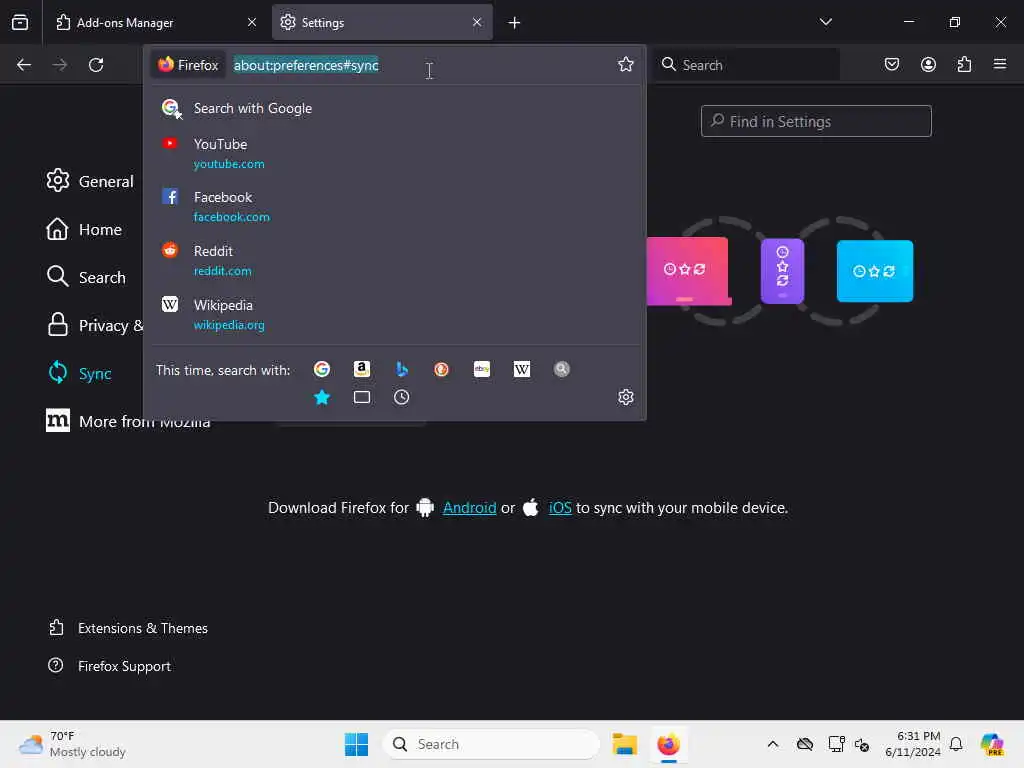Go back with the back arrow
The image size is (1024, 768).
(24, 65)
